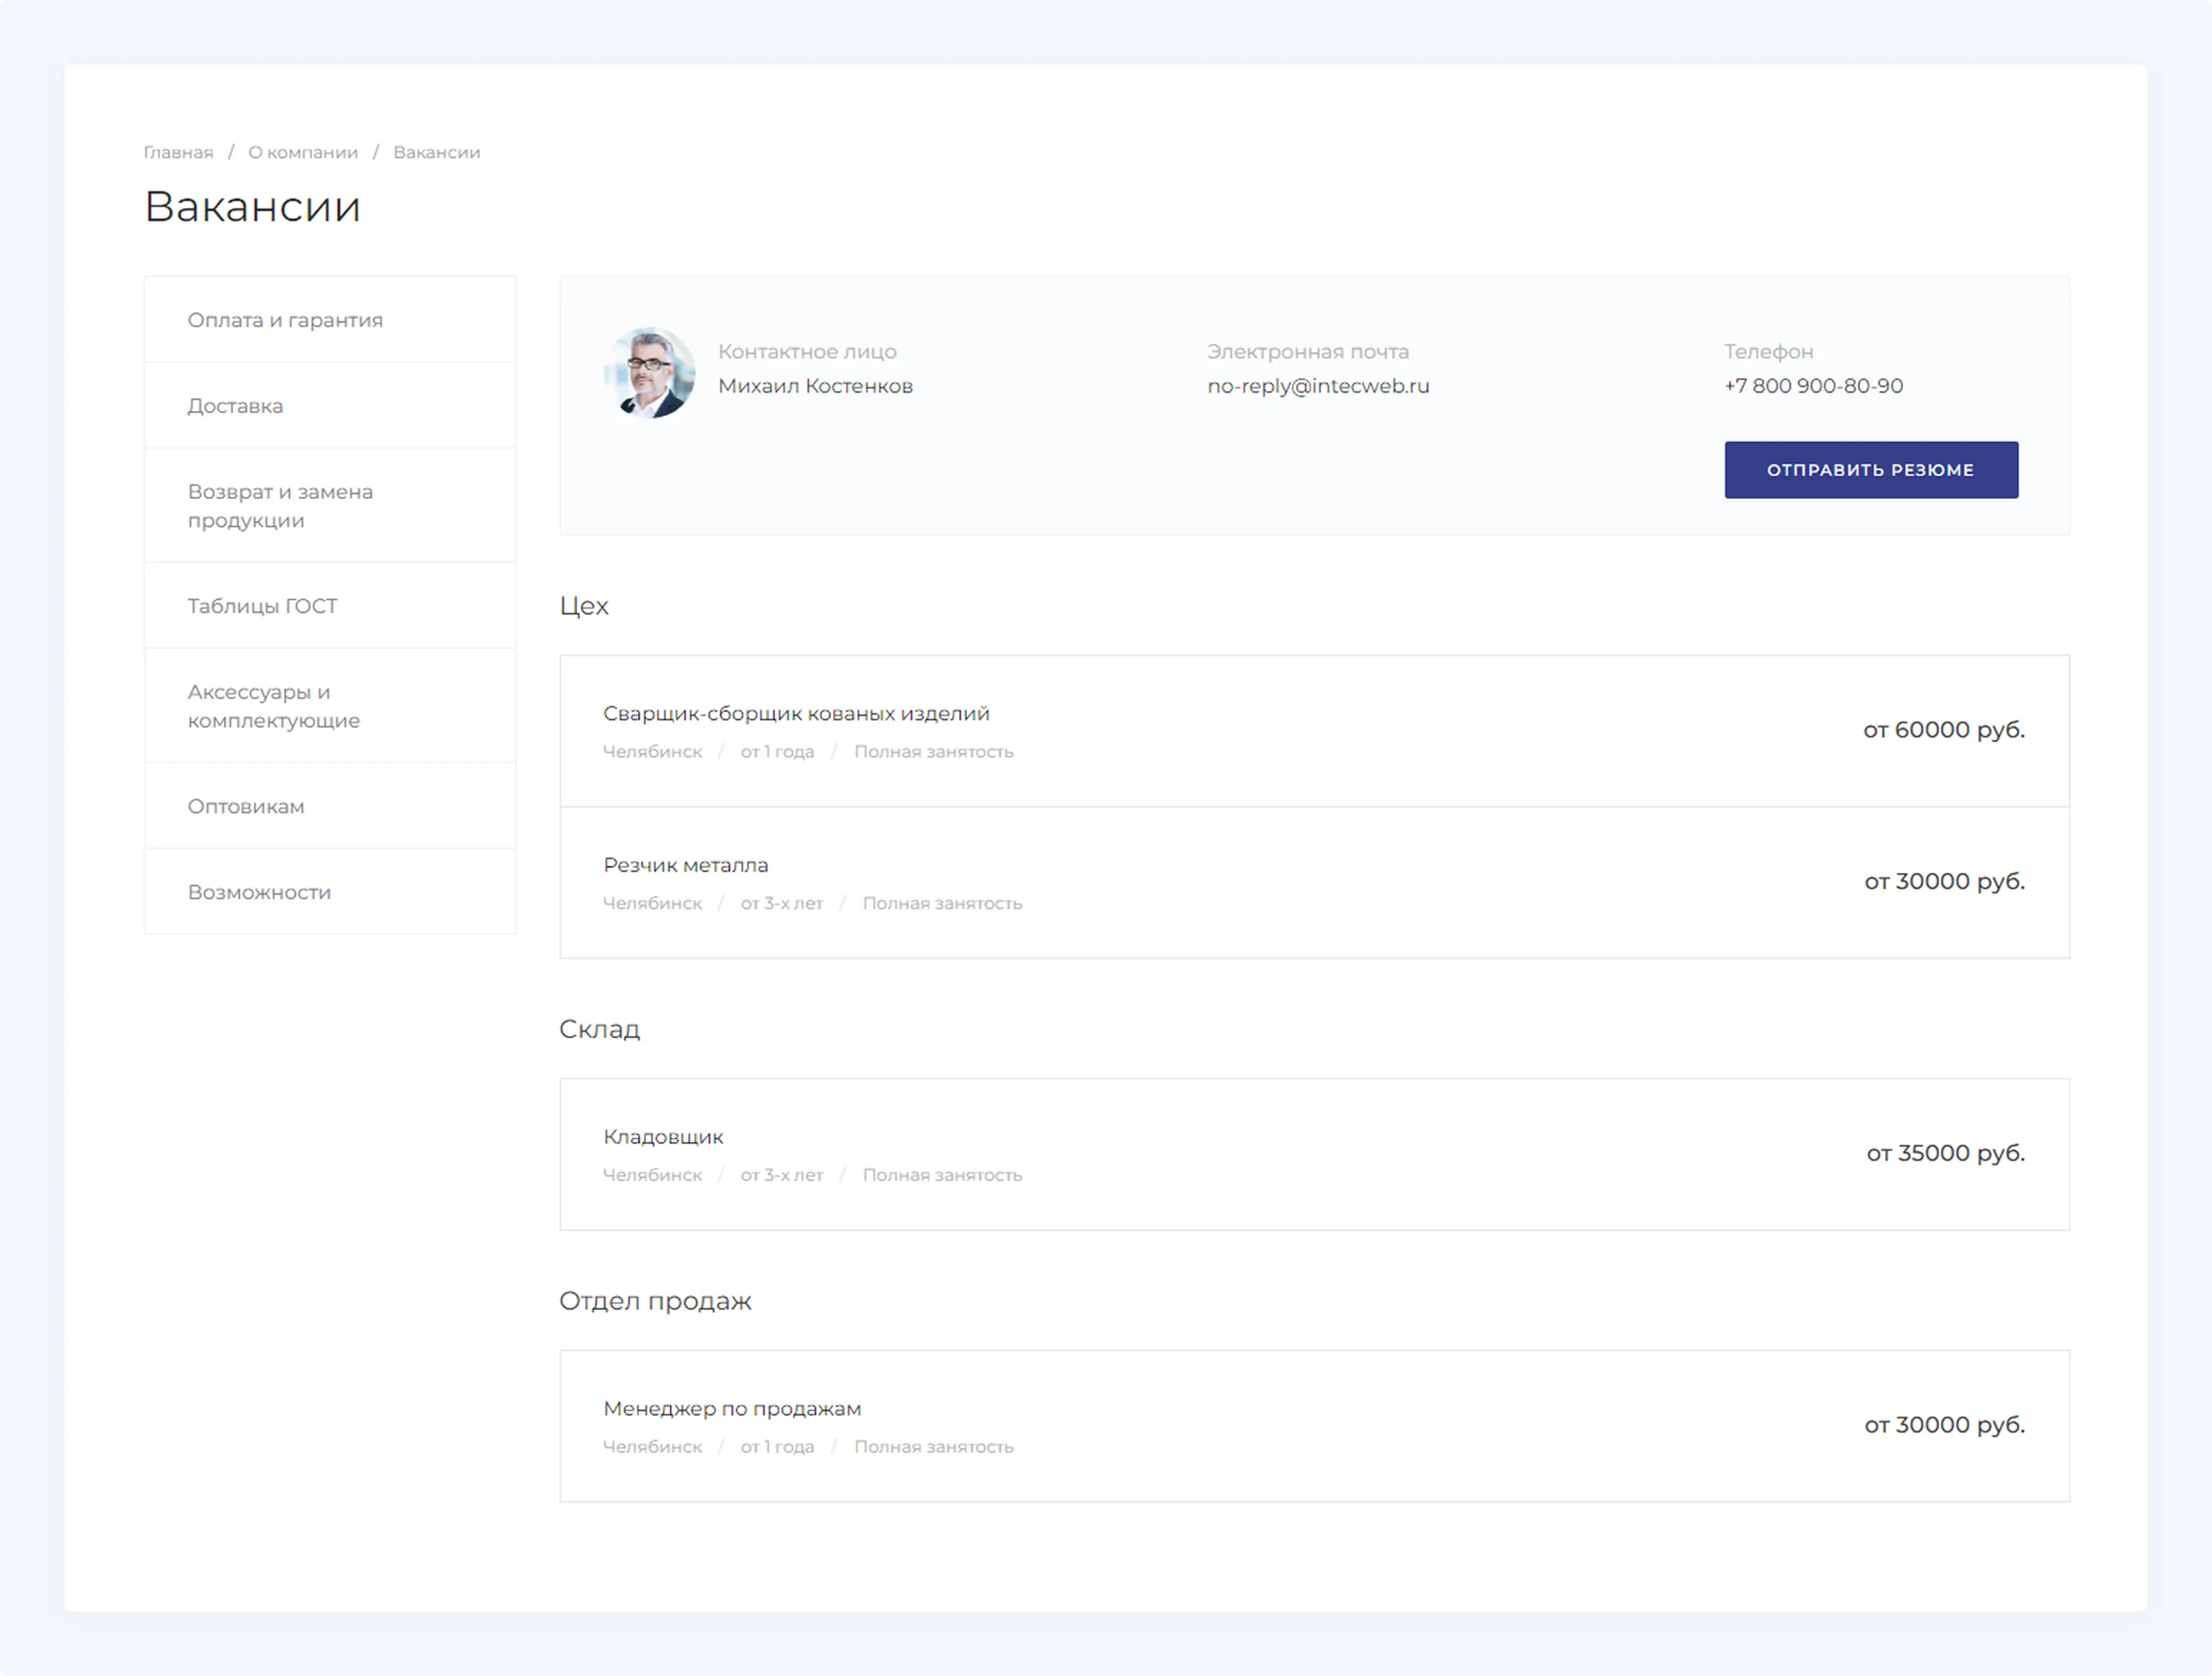Image resolution: width=2212 pixels, height=1676 pixels.
Task: Go to the Оптовикам sidebar page
Action: [x=246, y=806]
